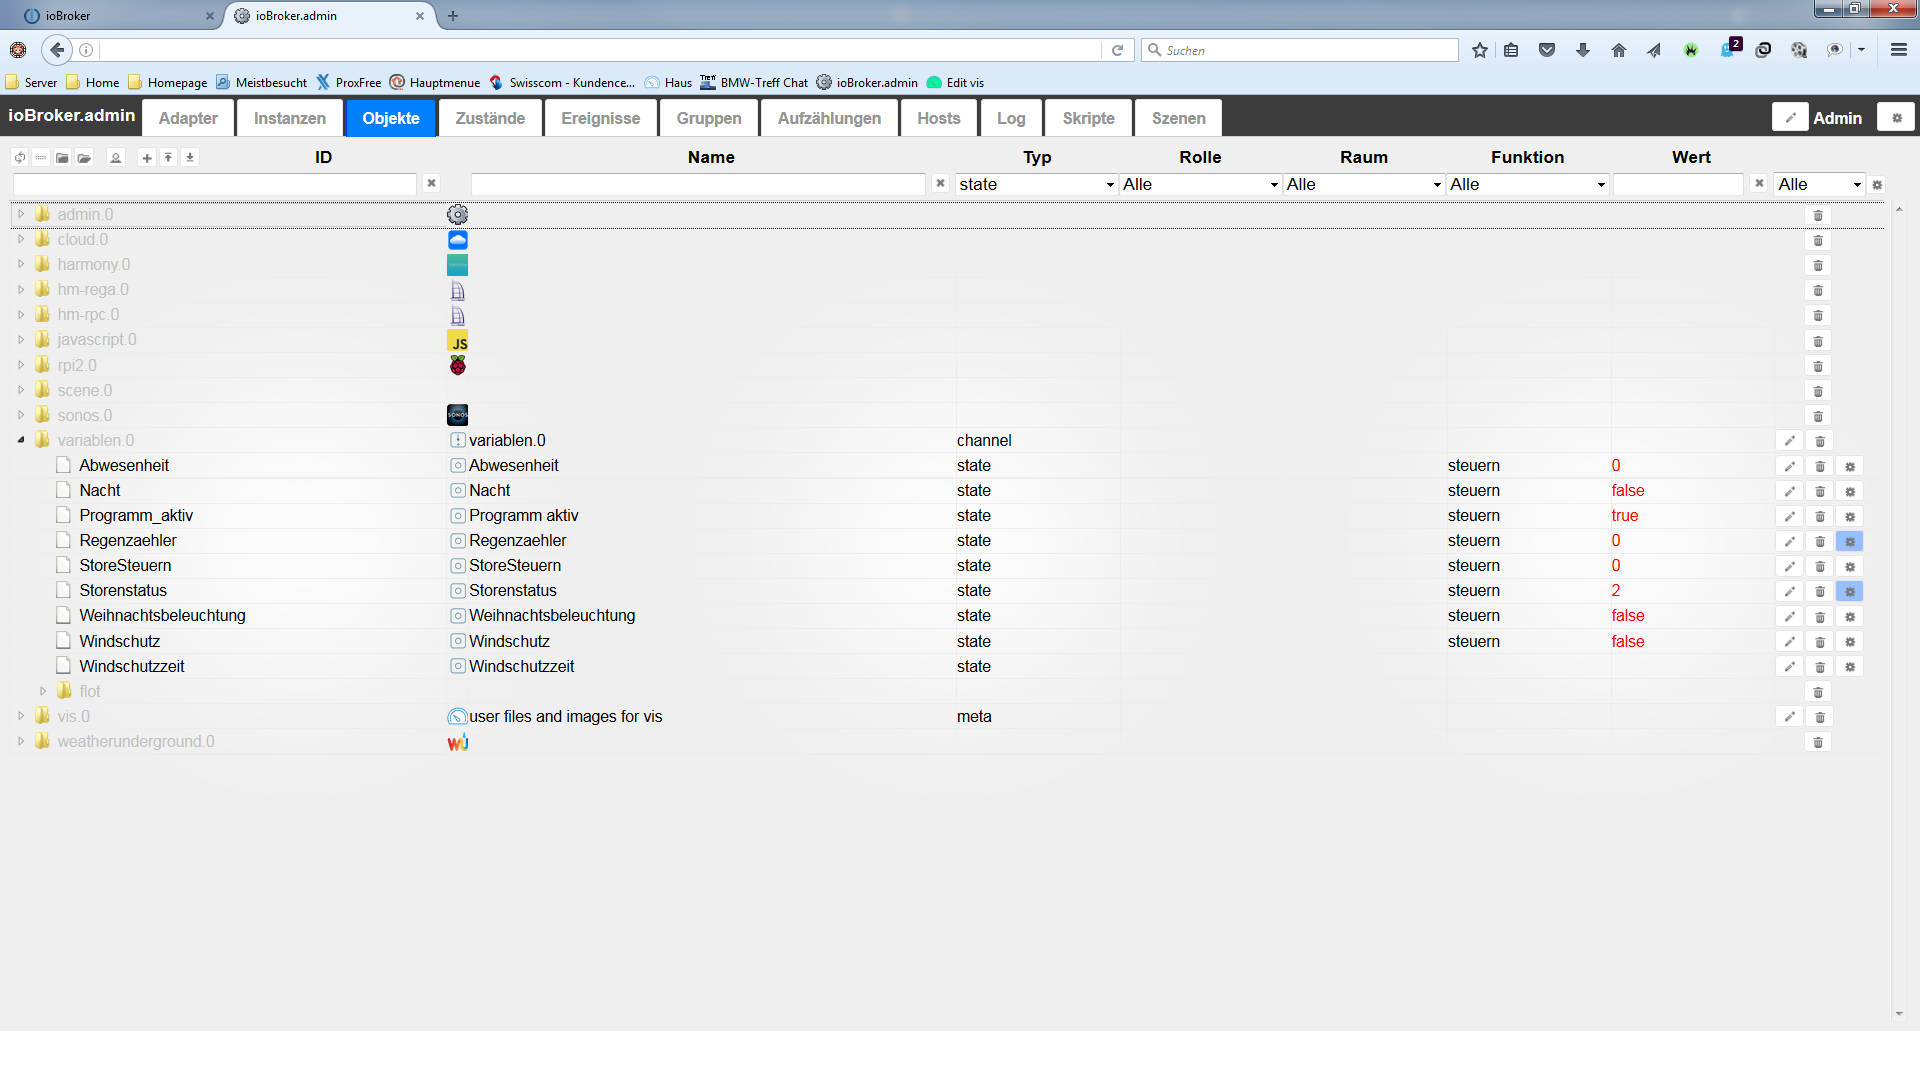Open the Skripte tab
1920x1080 pixels.
pos(1088,118)
